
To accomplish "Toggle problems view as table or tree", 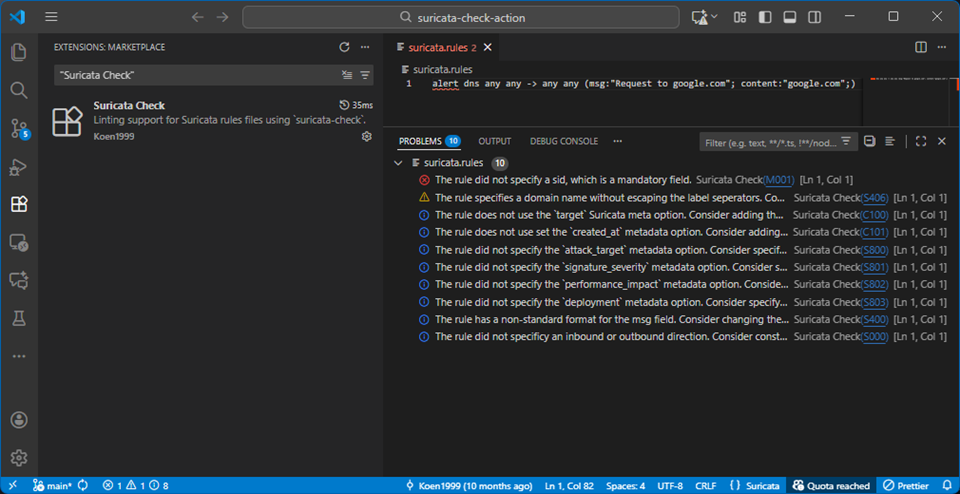I will click(890, 141).
